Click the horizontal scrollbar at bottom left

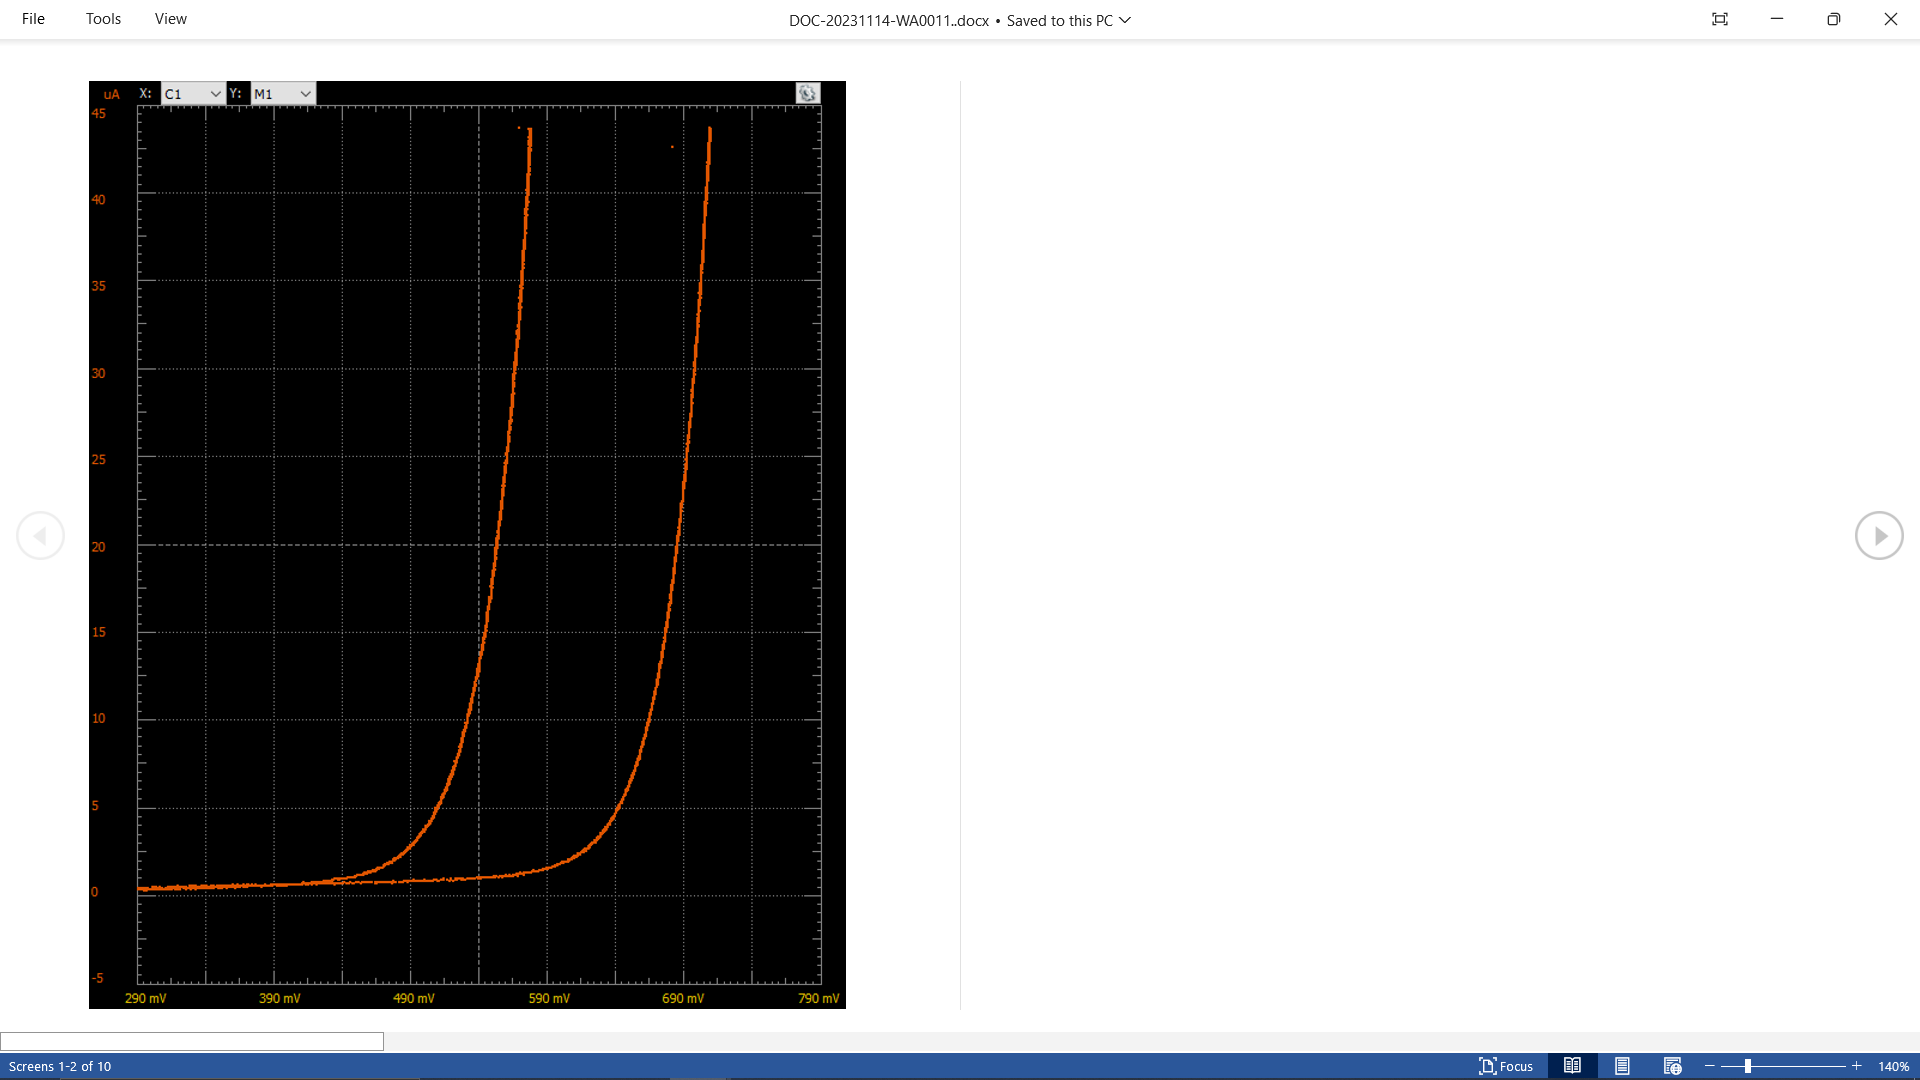click(192, 1040)
